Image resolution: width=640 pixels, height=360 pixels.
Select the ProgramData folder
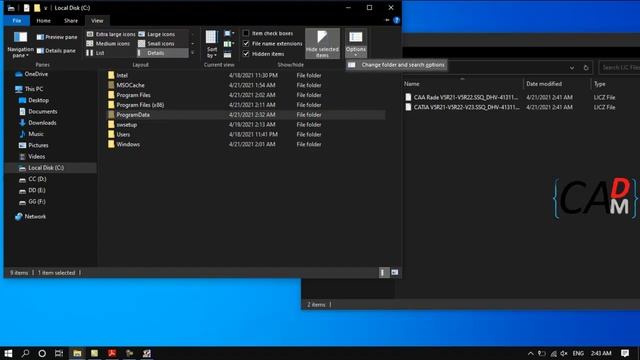coord(247,115)
